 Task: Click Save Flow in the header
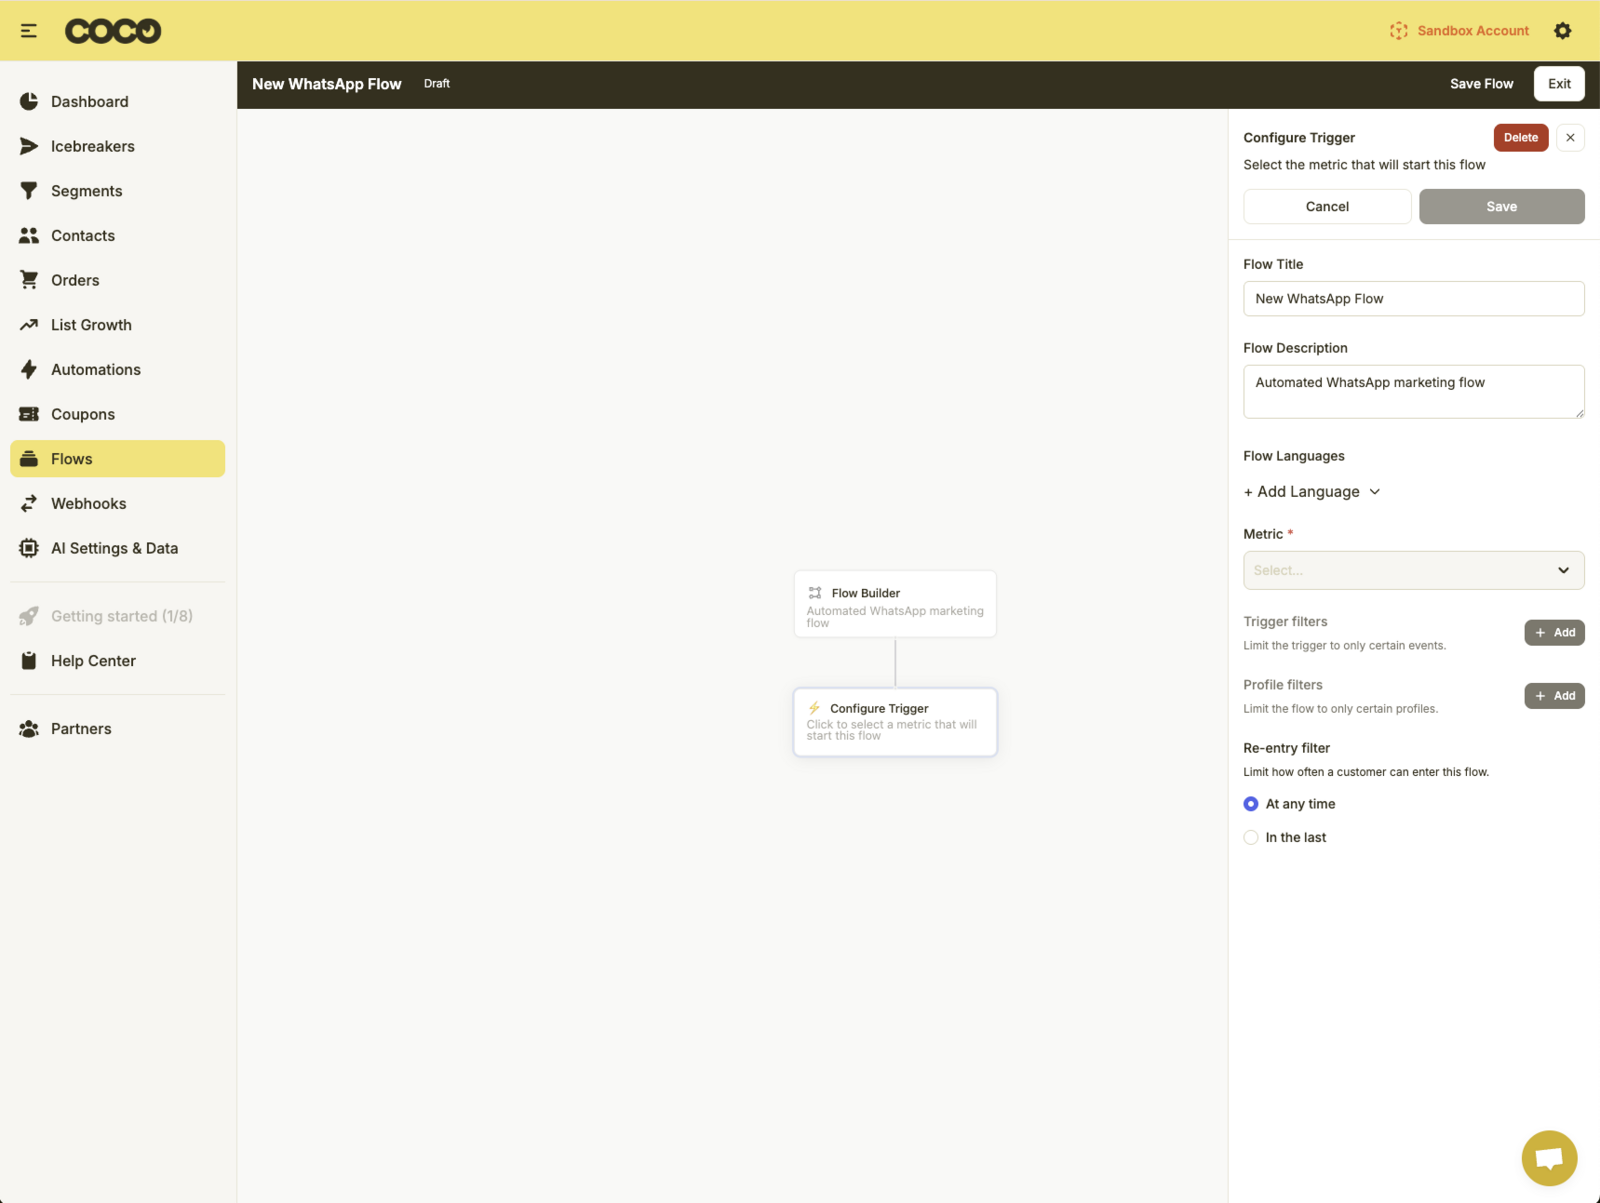tap(1481, 84)
